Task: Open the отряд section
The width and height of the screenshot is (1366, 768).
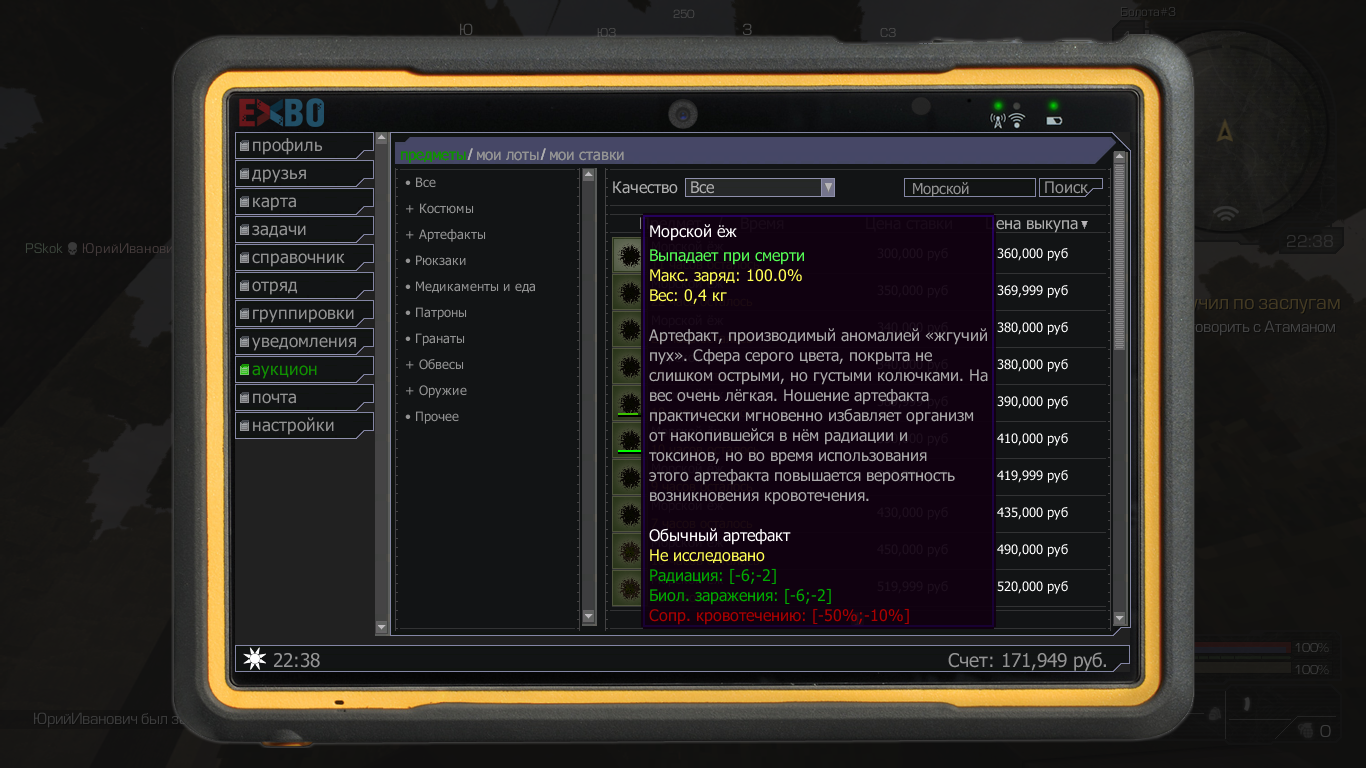Action: coord(304,285)
